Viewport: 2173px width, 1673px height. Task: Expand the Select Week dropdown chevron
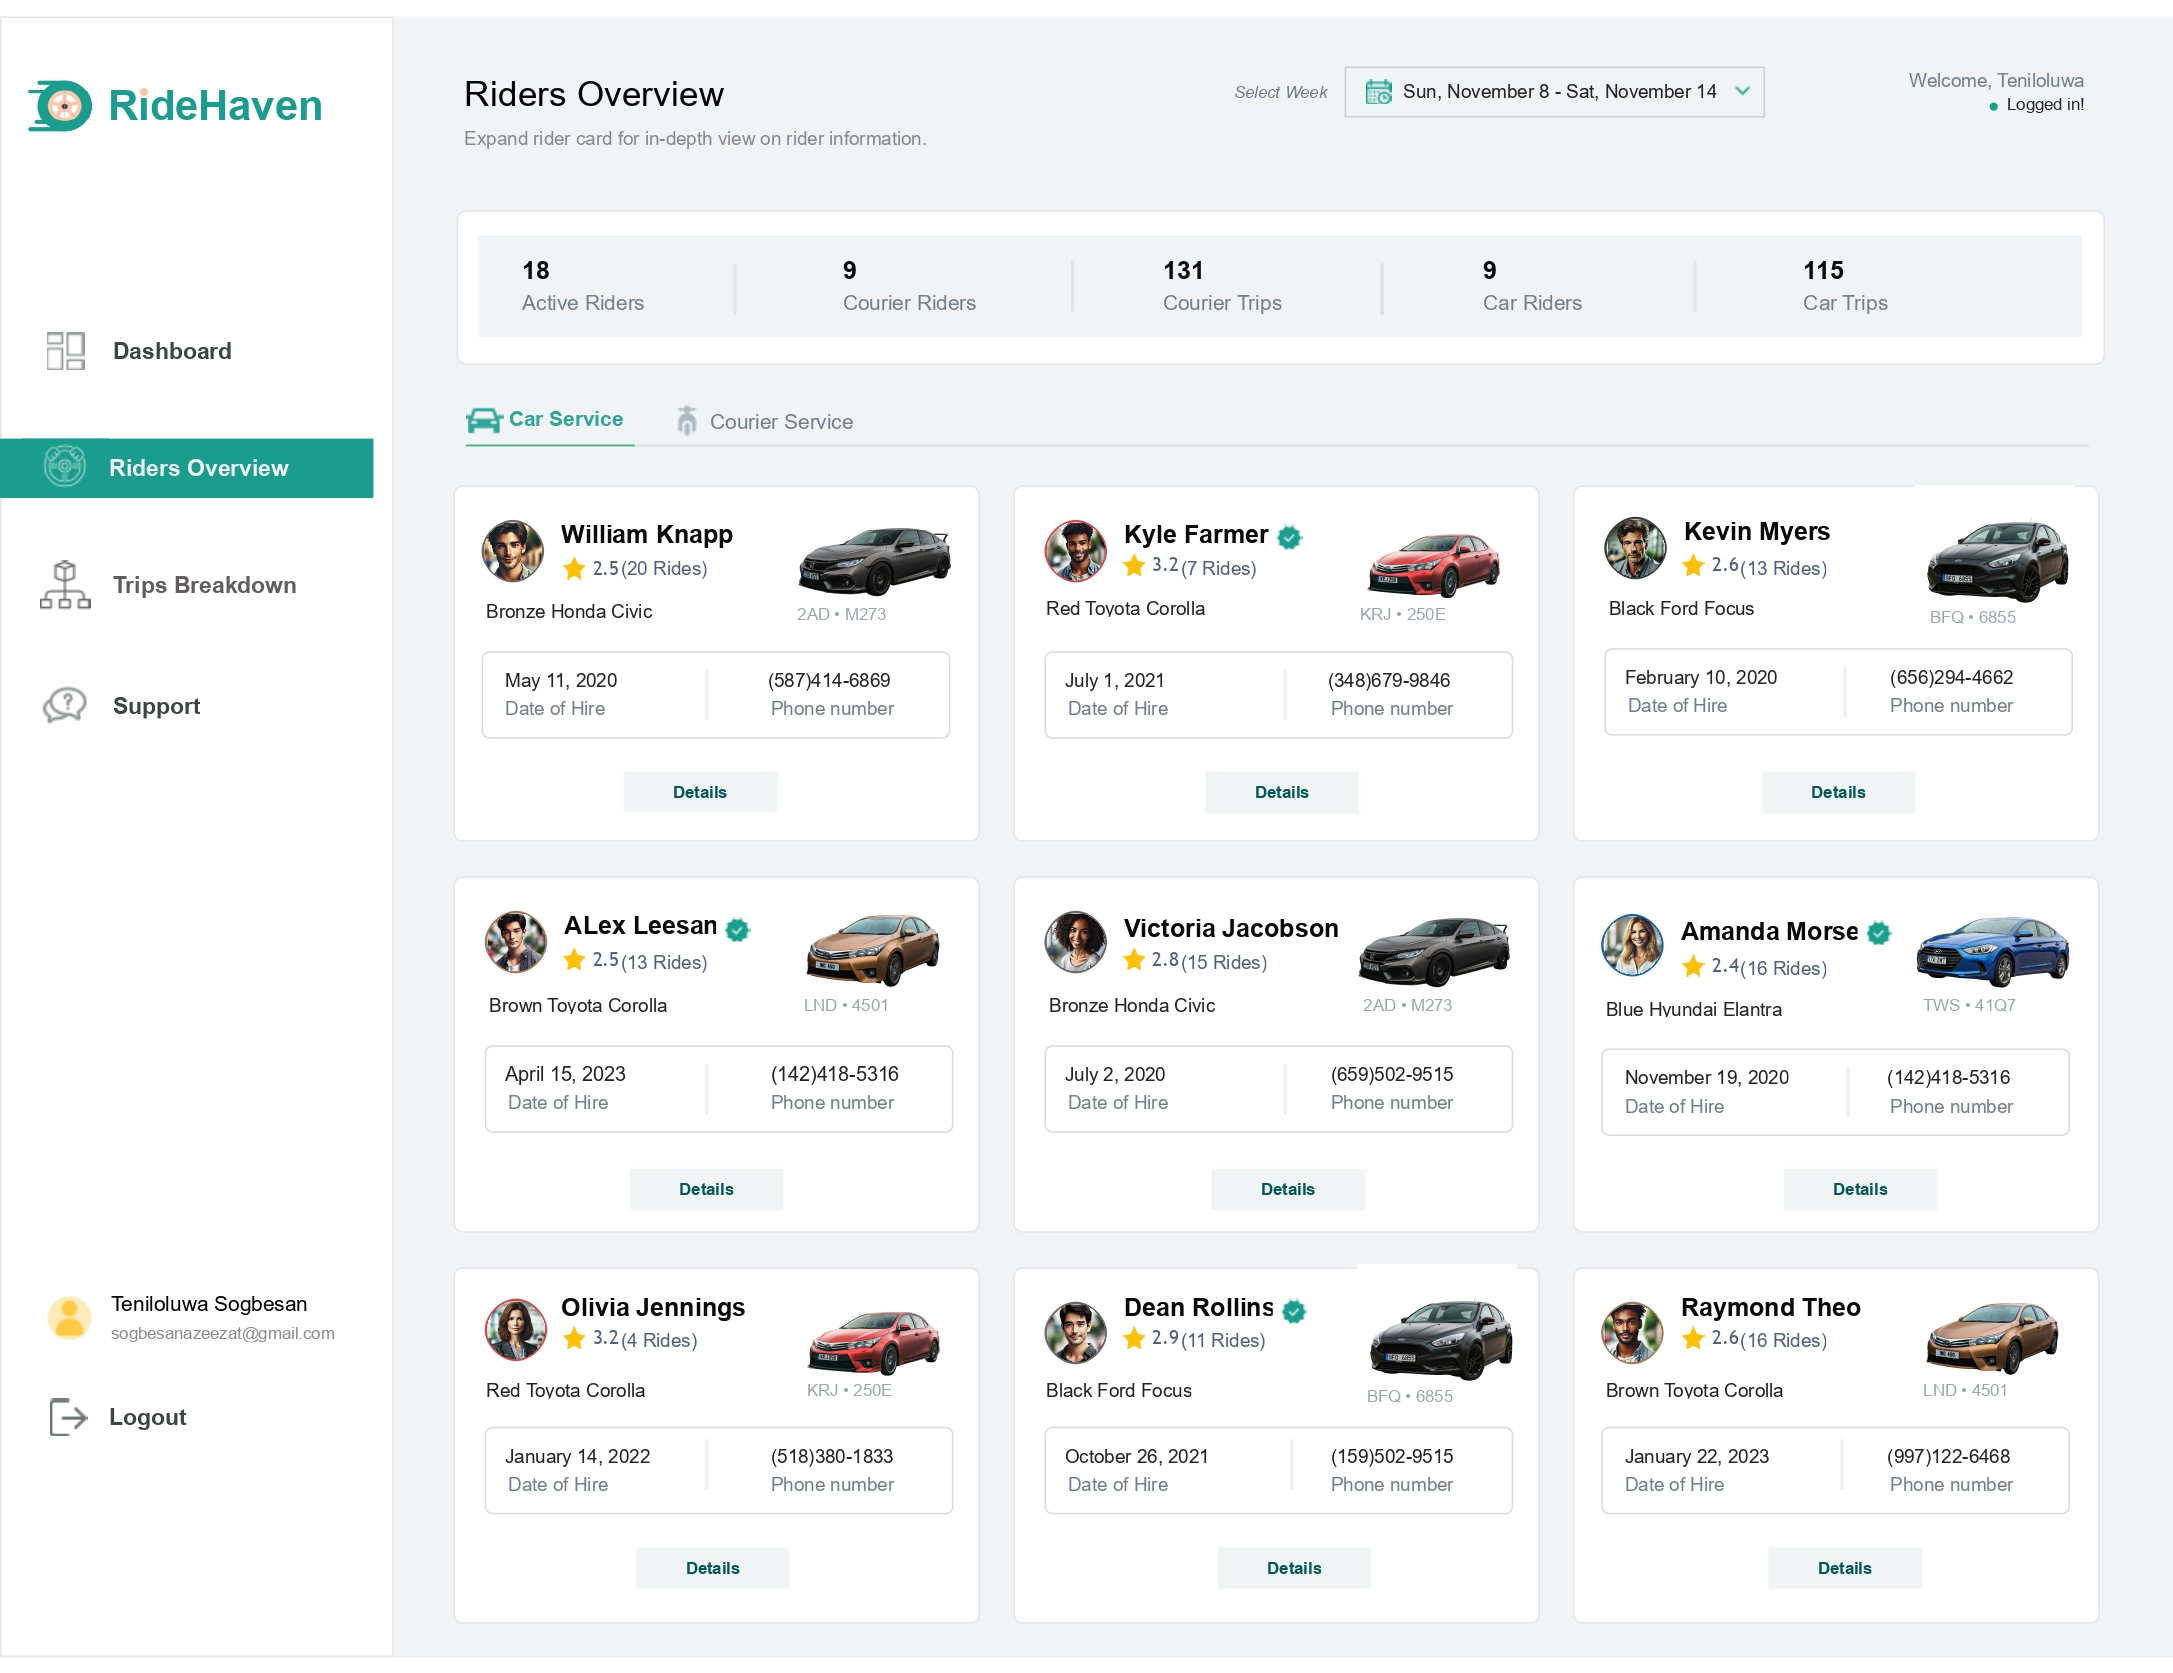tap(1742, 91)
